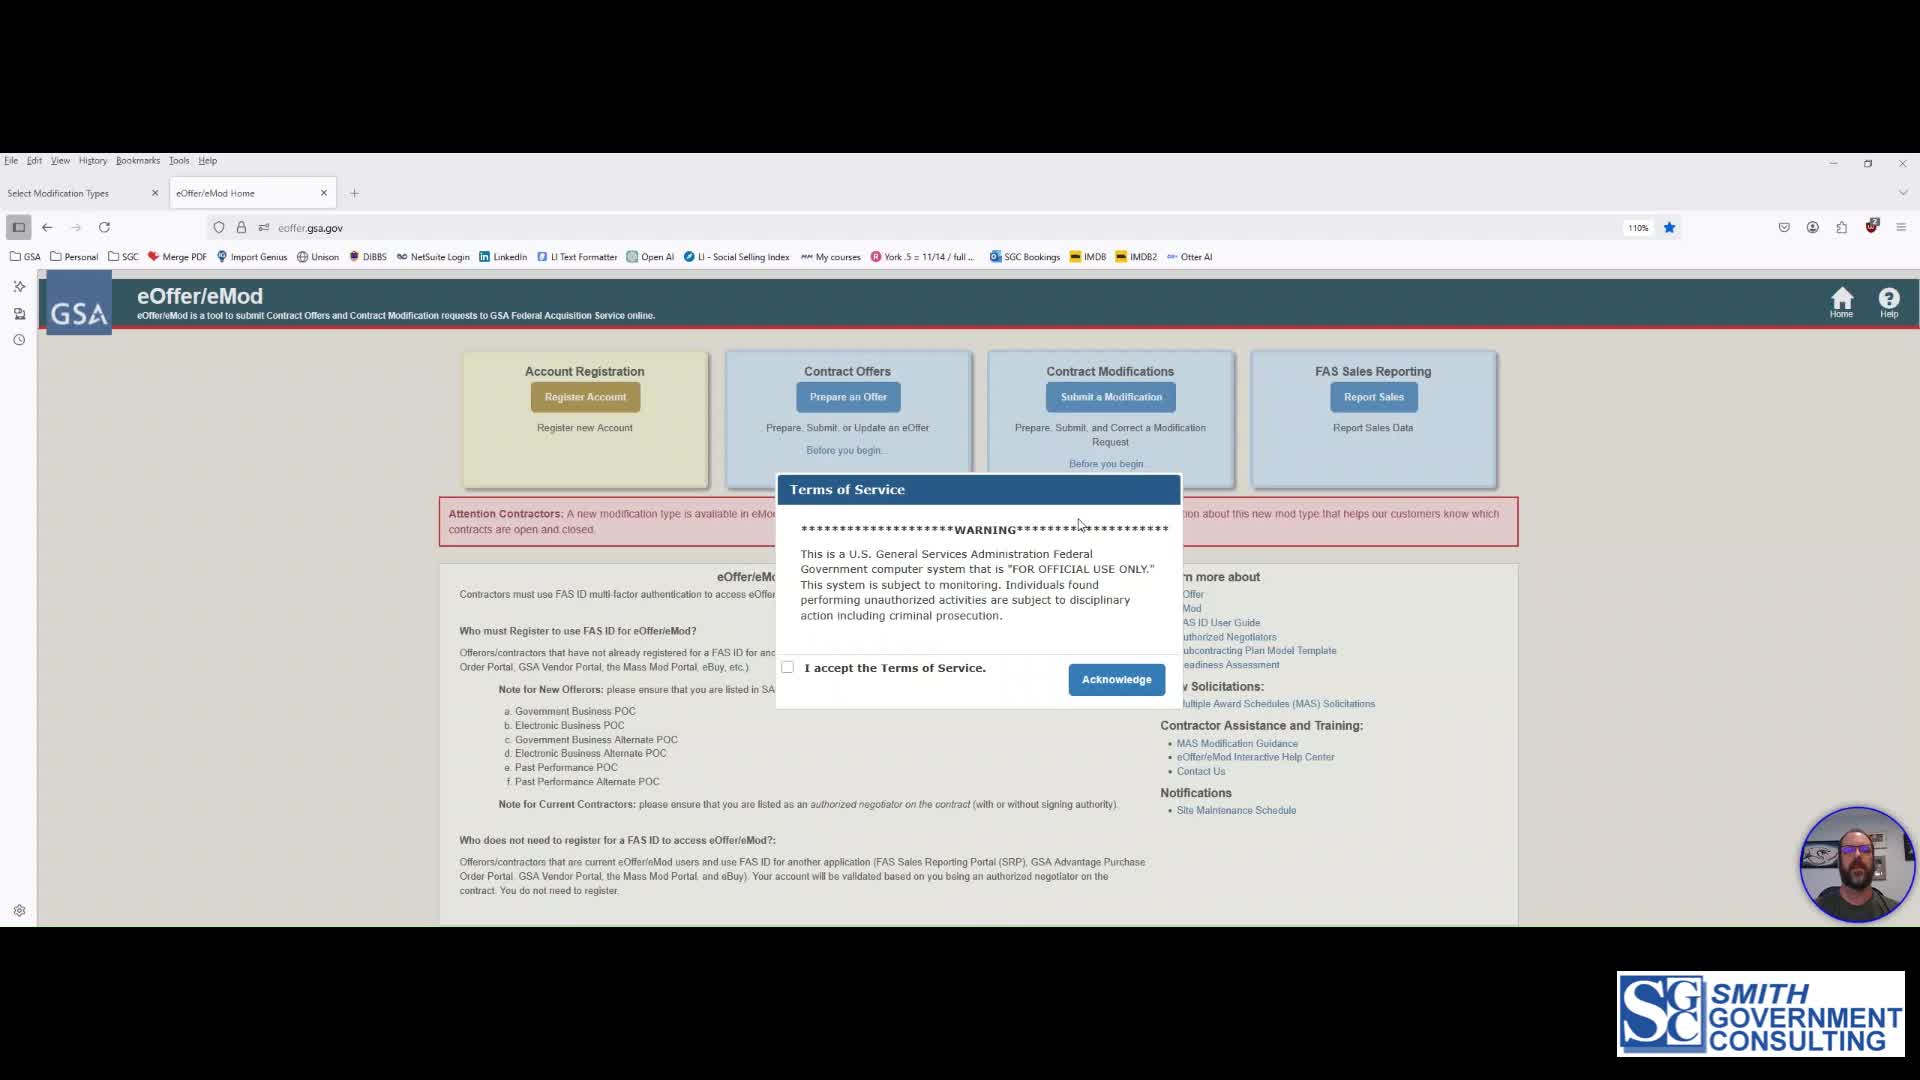Open the Pocket save icon

[1784, 227]
